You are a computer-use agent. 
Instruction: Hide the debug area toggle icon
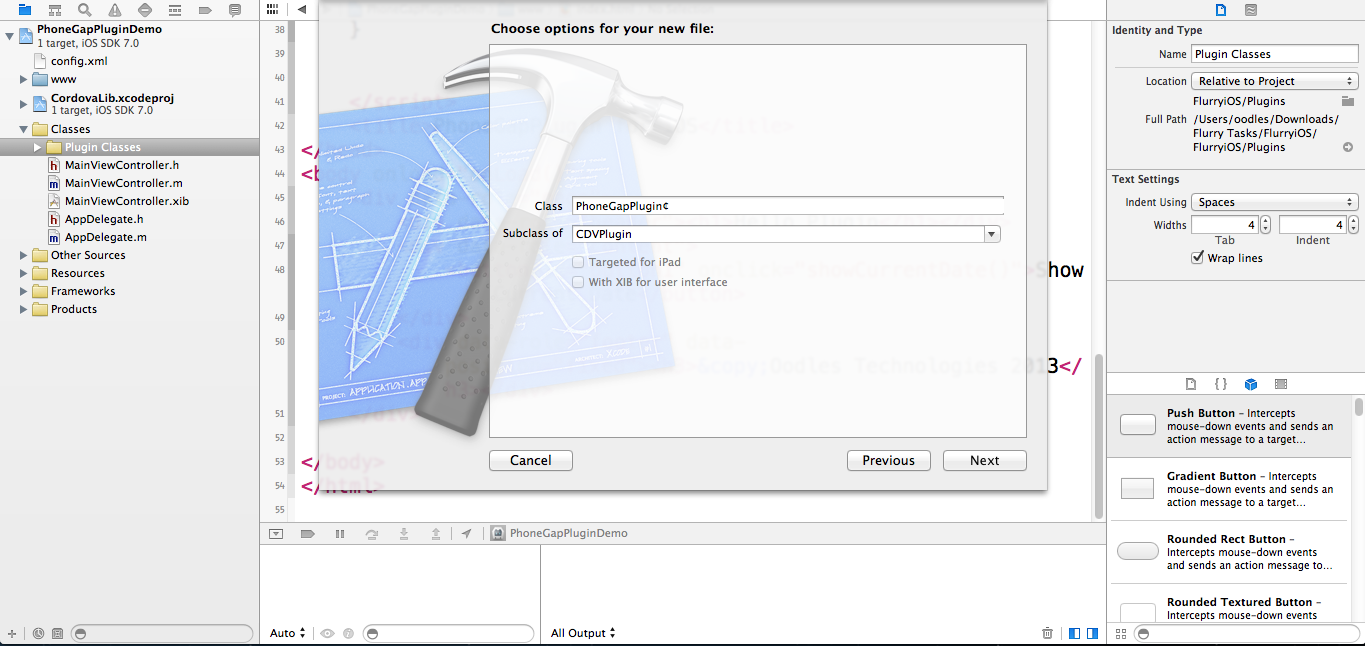point(276,534)
